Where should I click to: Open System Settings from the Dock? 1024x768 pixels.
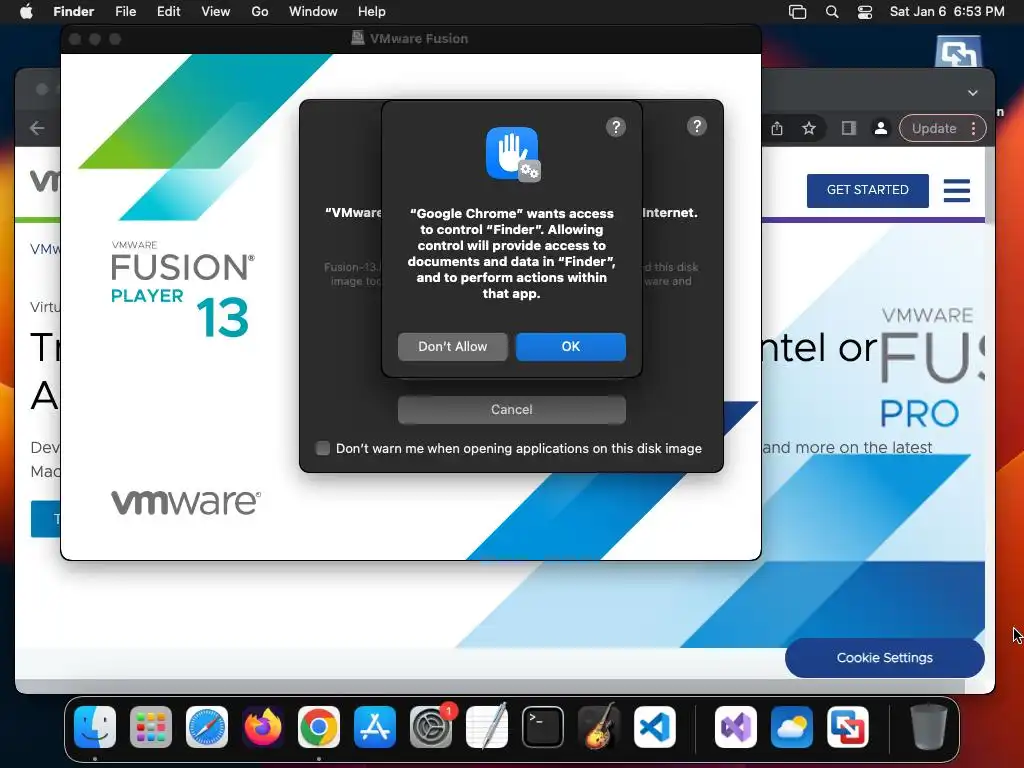tap(431, 727)
